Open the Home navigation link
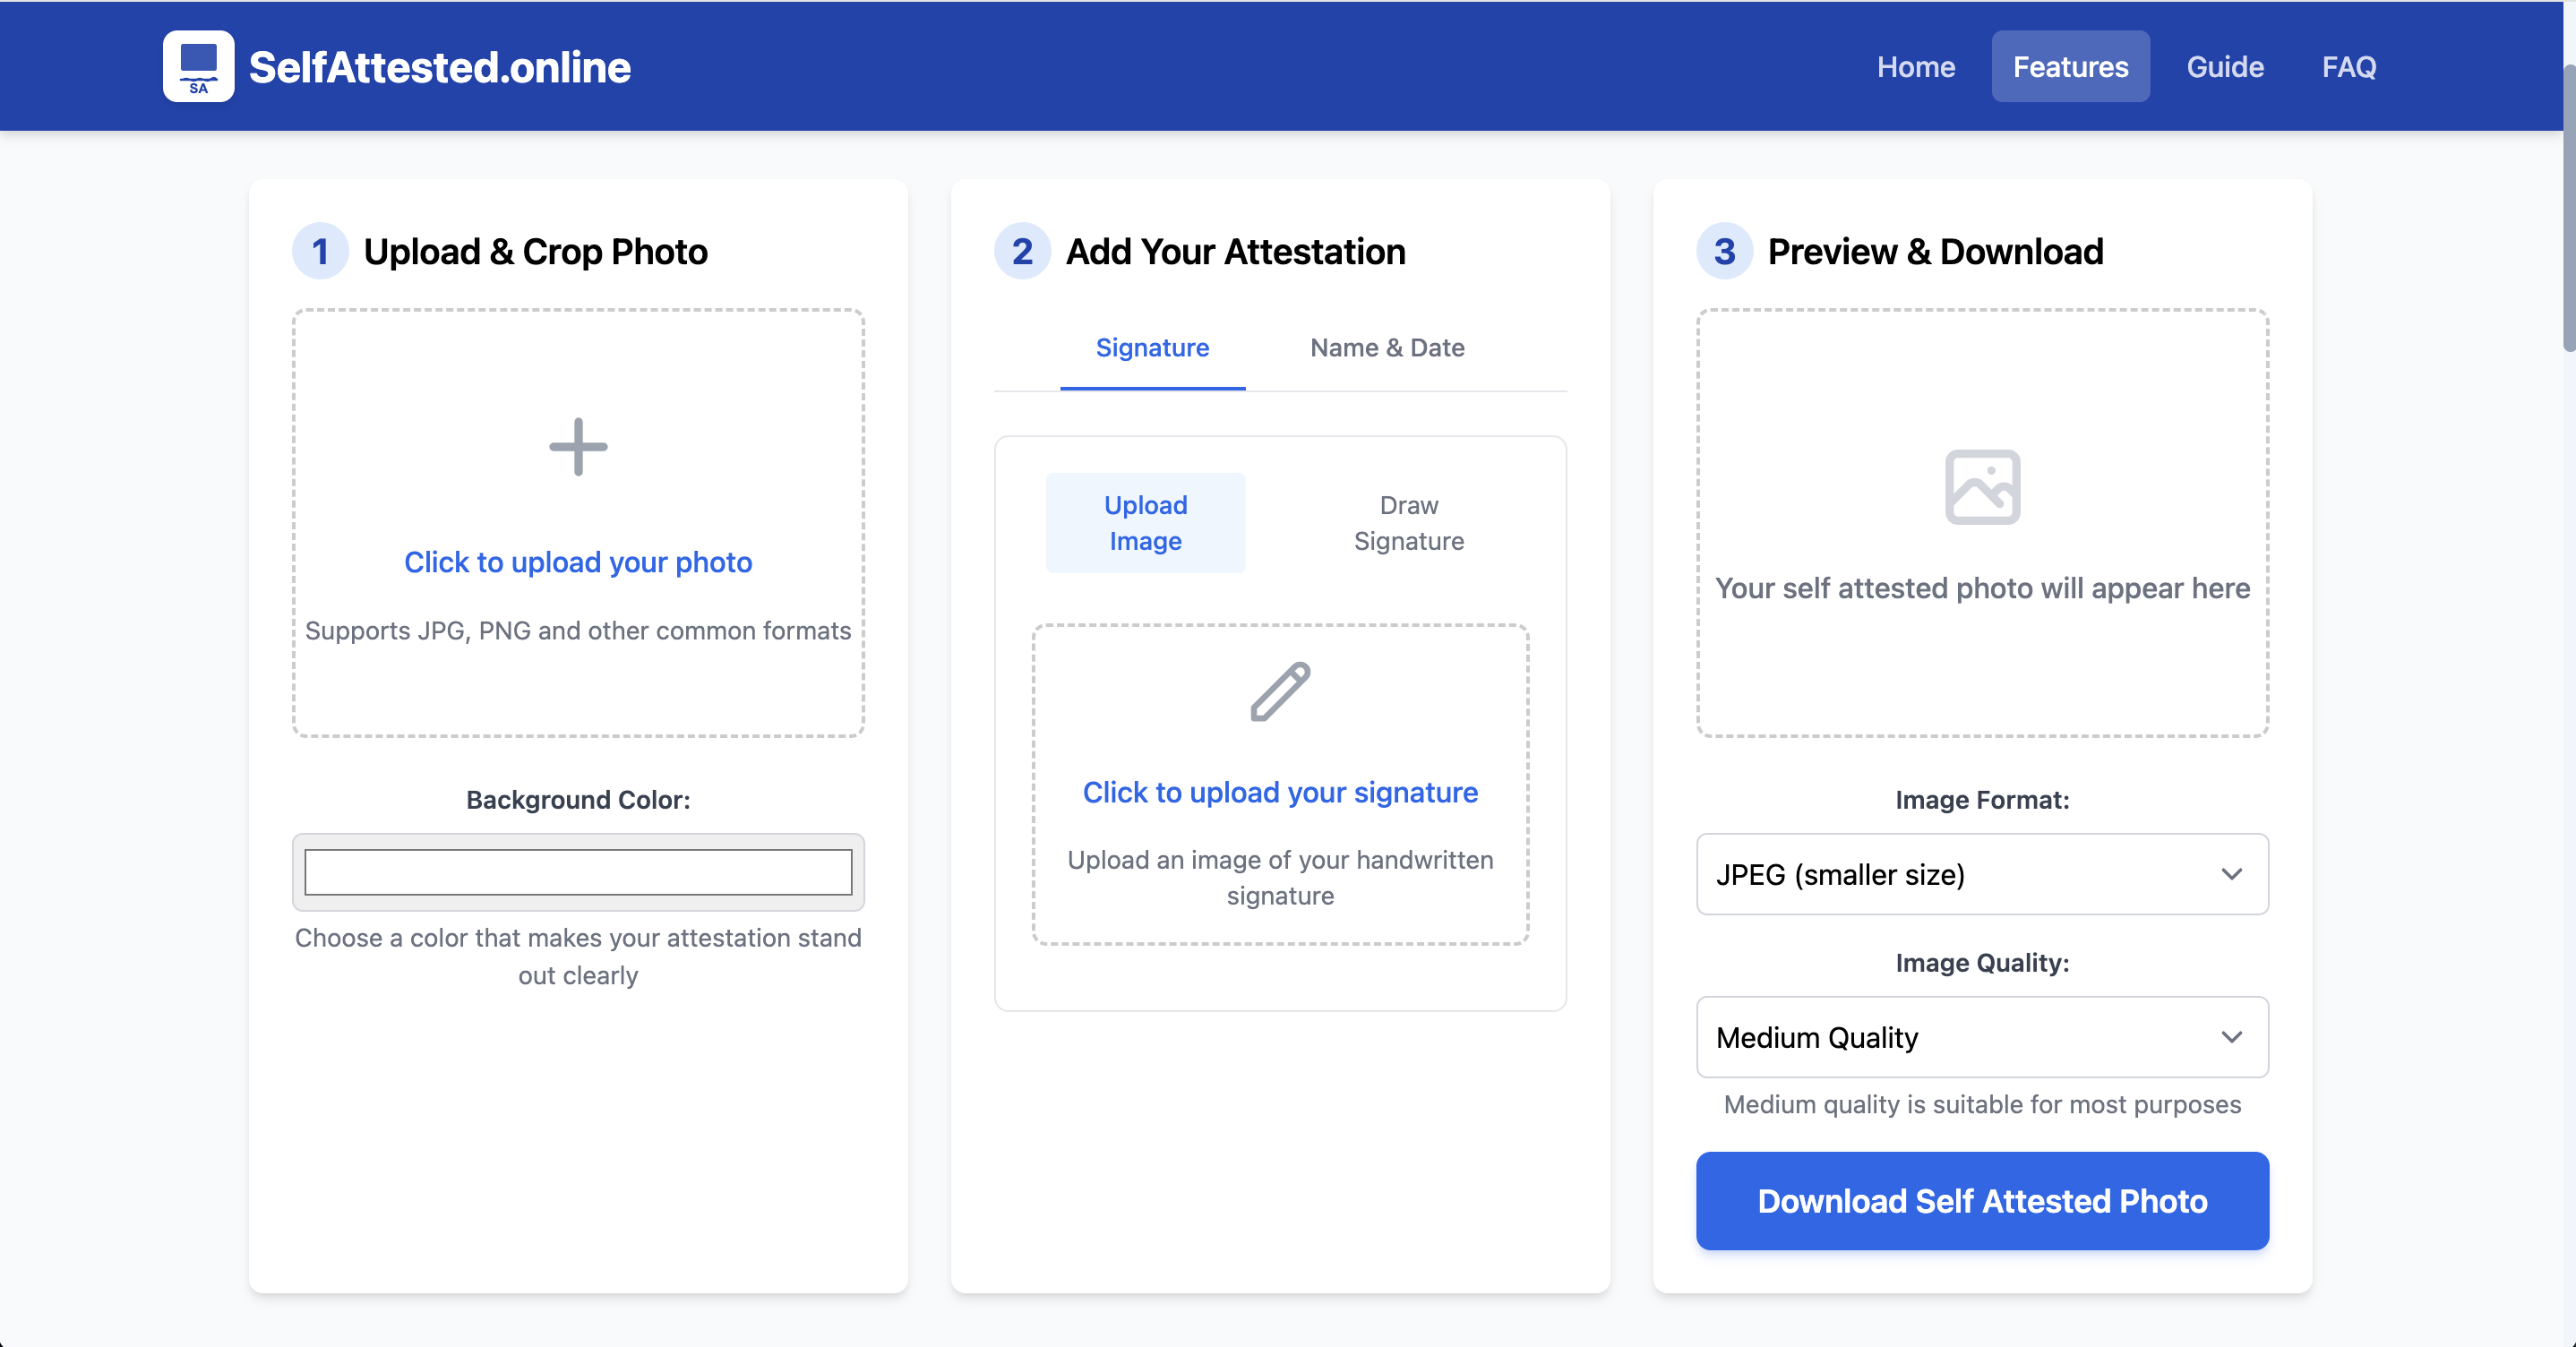The height and width of the screenshot is (1347, 2576). (x=1915, y=66)
